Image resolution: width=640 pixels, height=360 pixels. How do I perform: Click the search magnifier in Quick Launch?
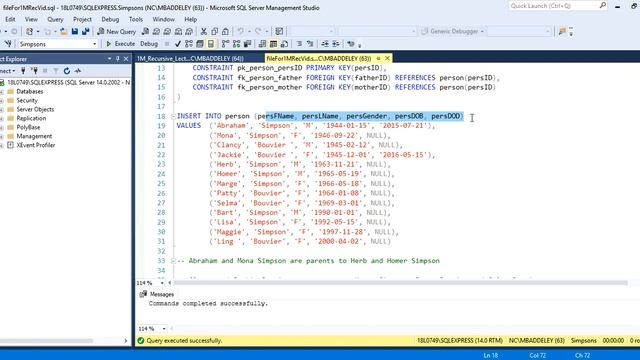(x=602, y=5)
